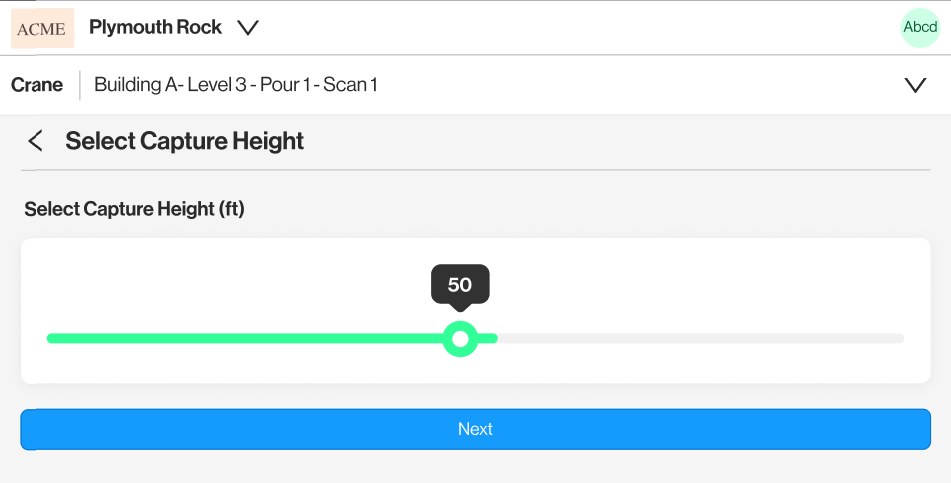The height and width of the screenshot is (483, 951).
Task: Click the Select Capture Height (ft) label
Action: point(134,209)
